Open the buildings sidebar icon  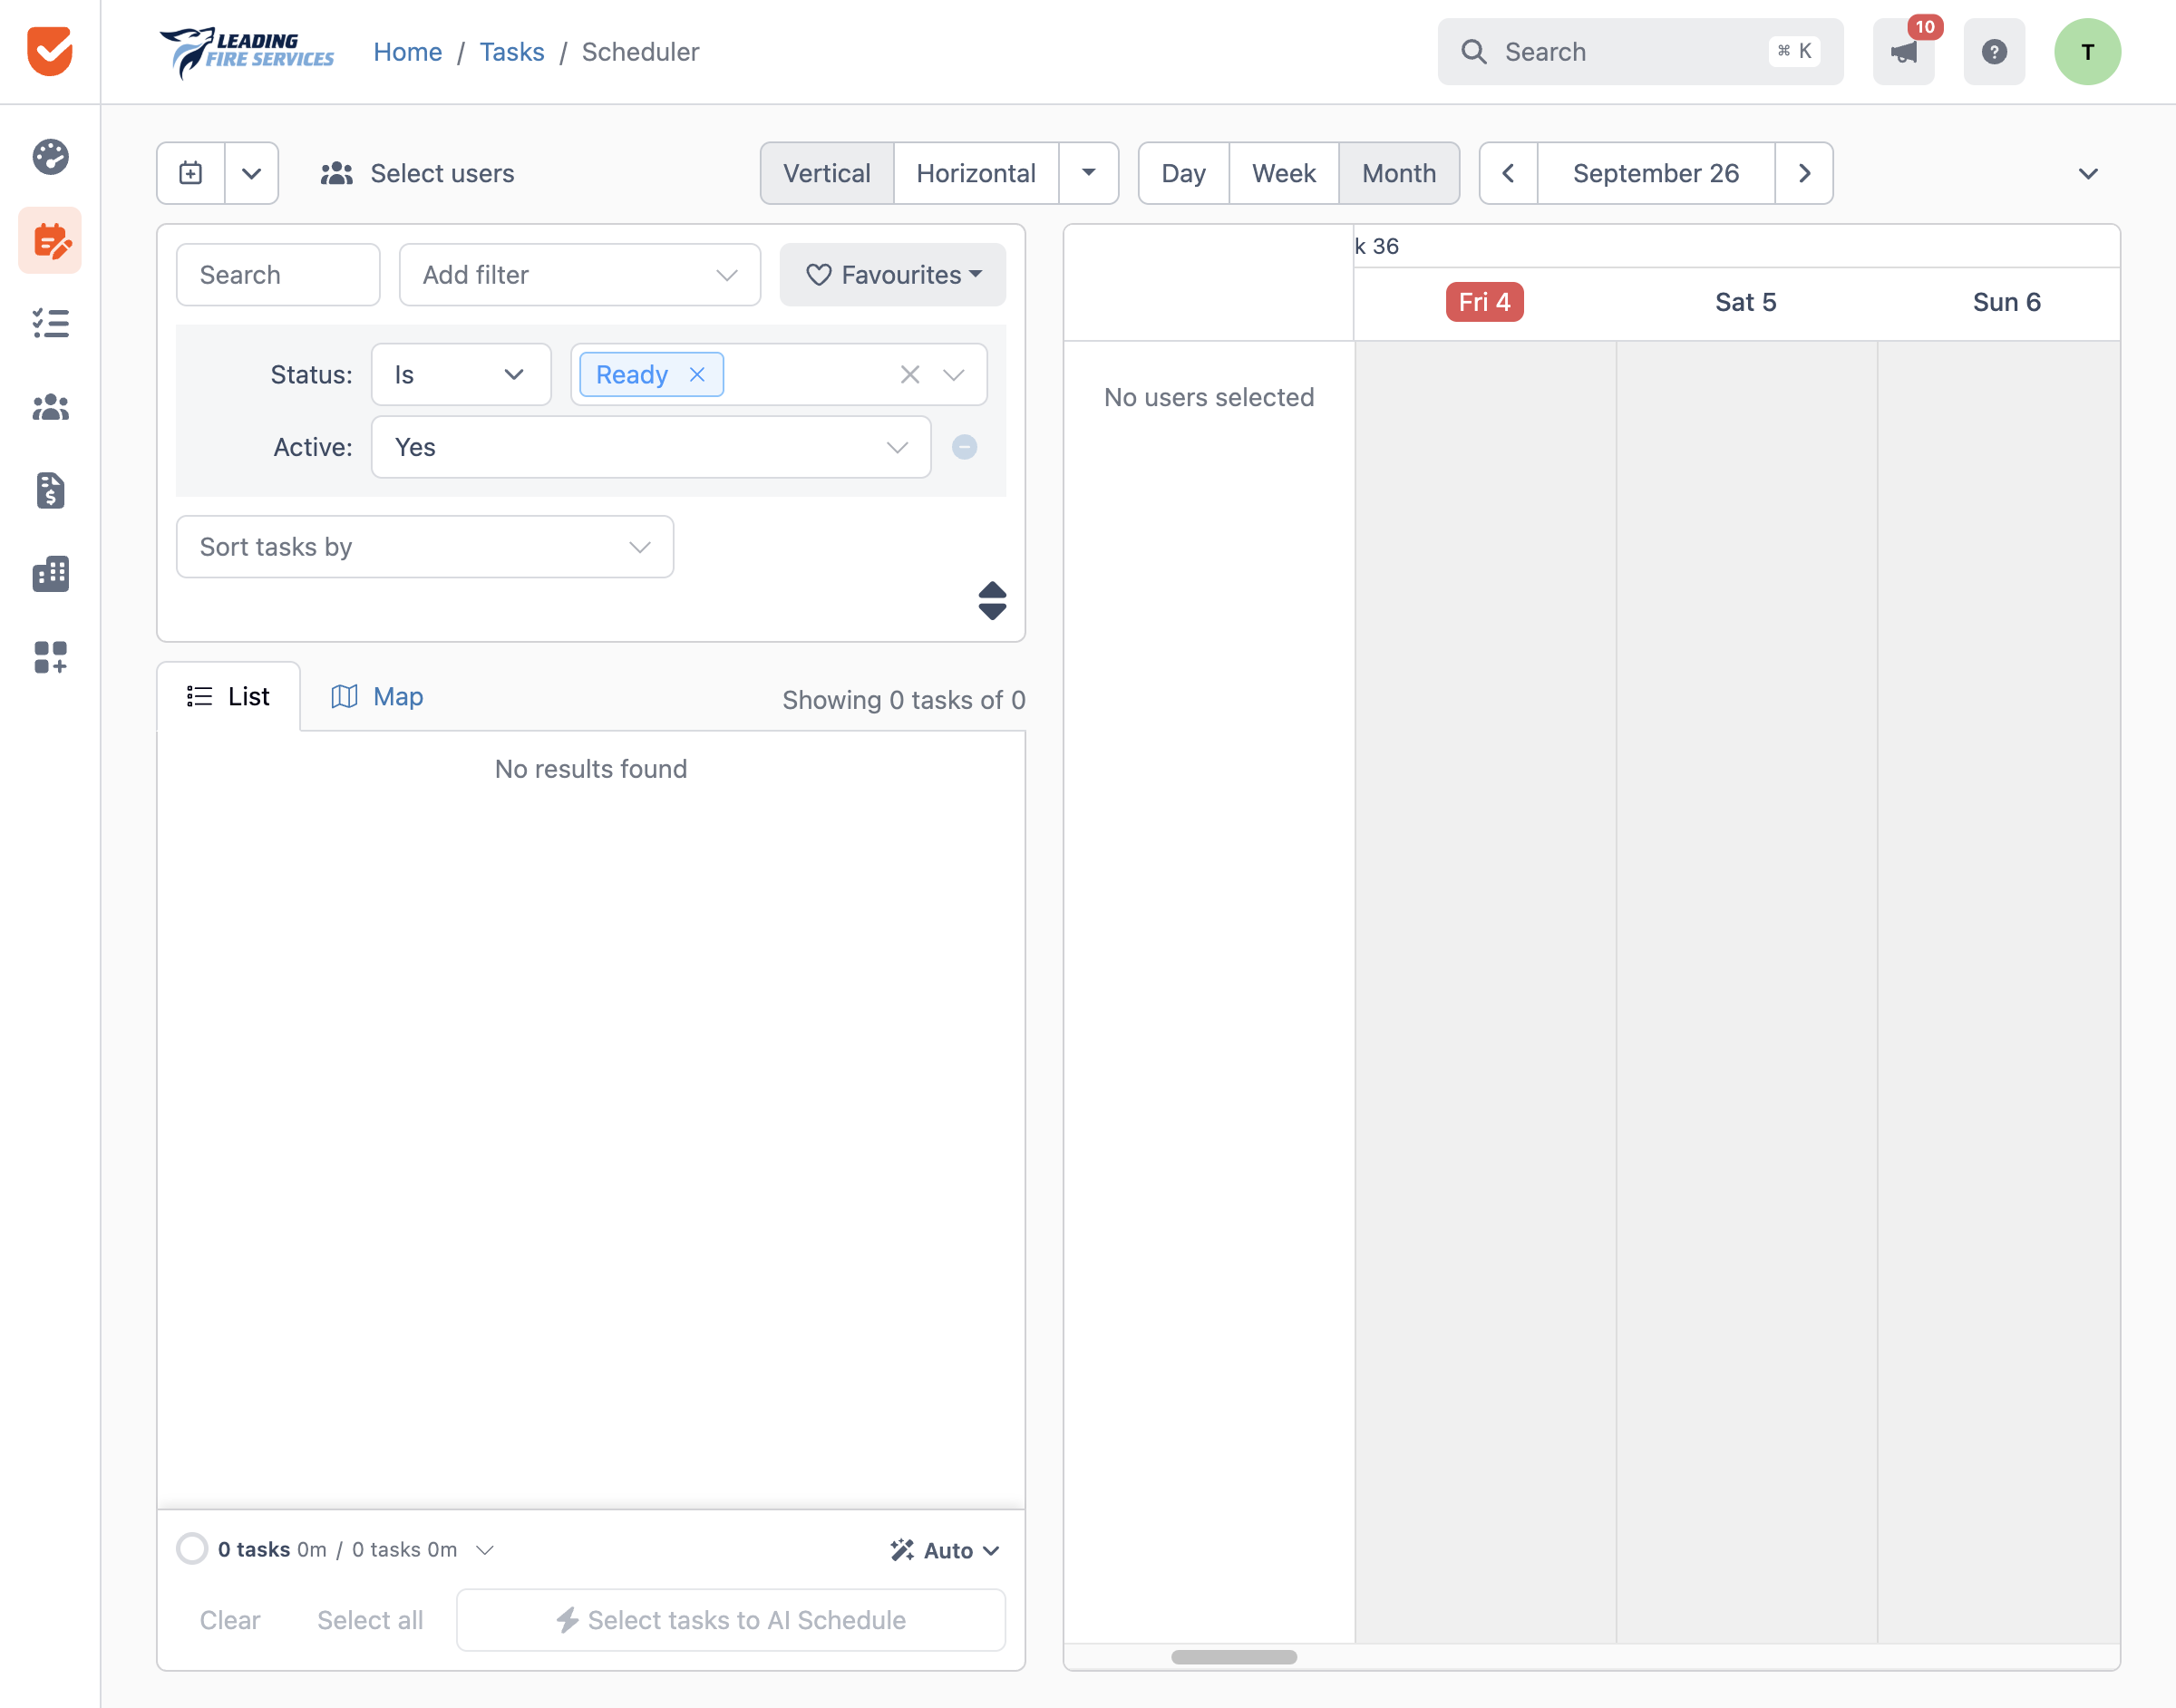(x=50, y=574)
